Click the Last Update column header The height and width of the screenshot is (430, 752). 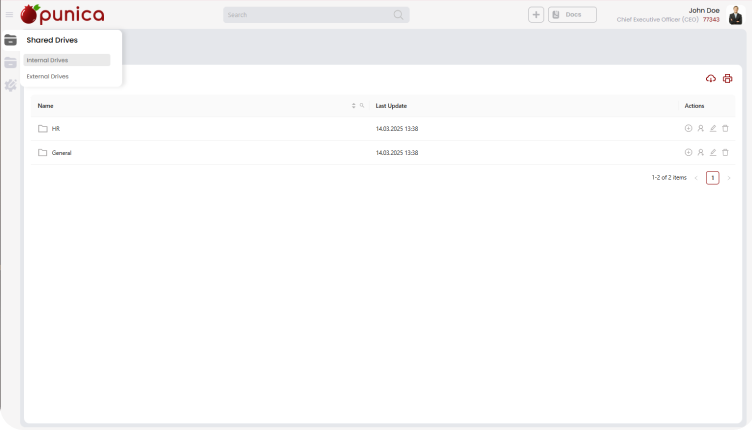click(391, 106)
